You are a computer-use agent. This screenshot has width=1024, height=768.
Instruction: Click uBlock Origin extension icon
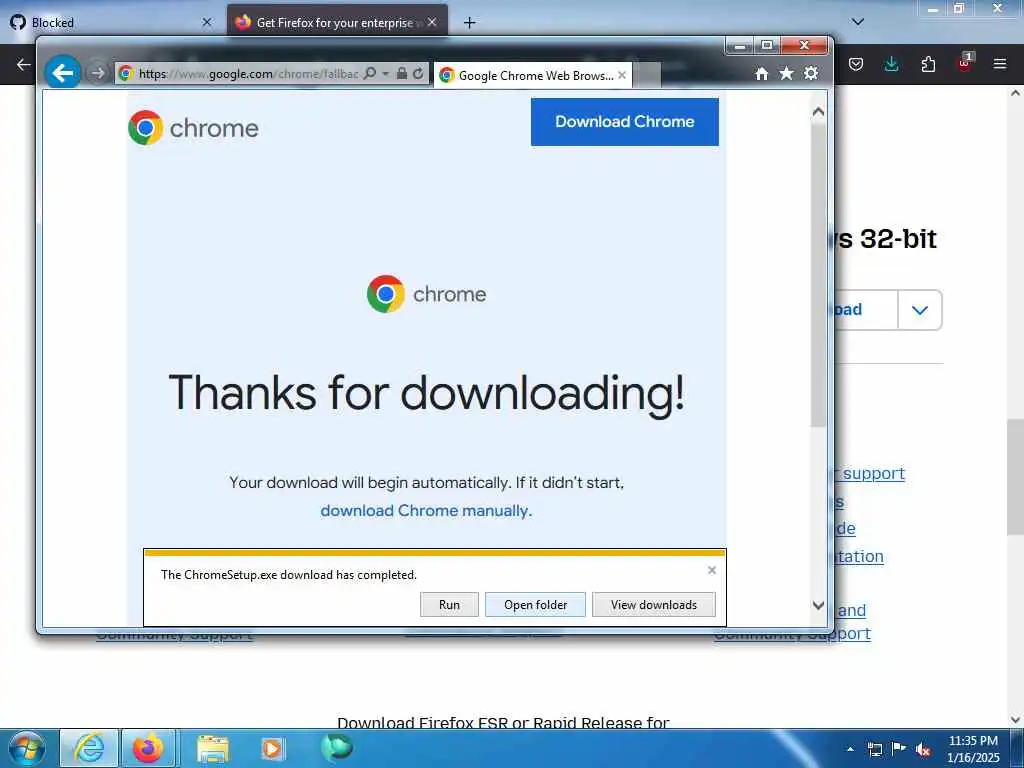pos(965,63)
